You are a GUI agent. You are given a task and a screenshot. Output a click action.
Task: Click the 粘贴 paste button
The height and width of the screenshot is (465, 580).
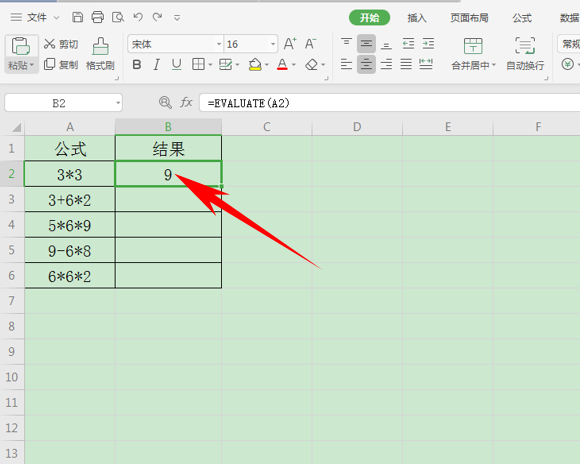tap(21, 54)
